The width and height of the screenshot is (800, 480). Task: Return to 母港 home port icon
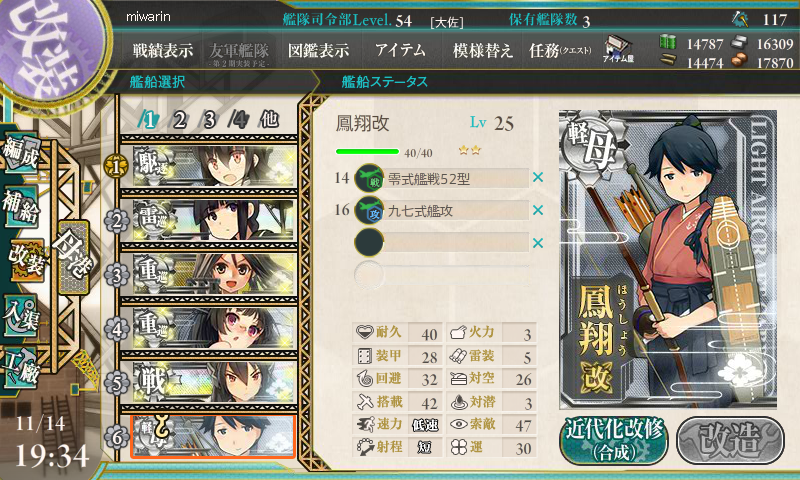point(74,257)
